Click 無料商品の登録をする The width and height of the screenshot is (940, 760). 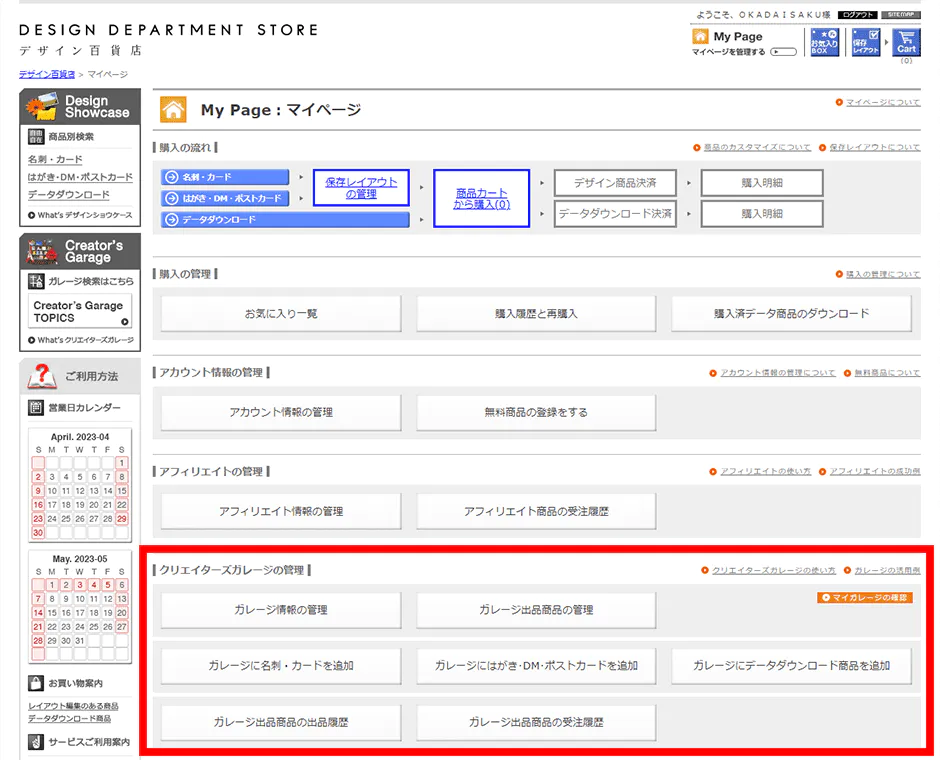pyautogui.click(x=536, y=412)
